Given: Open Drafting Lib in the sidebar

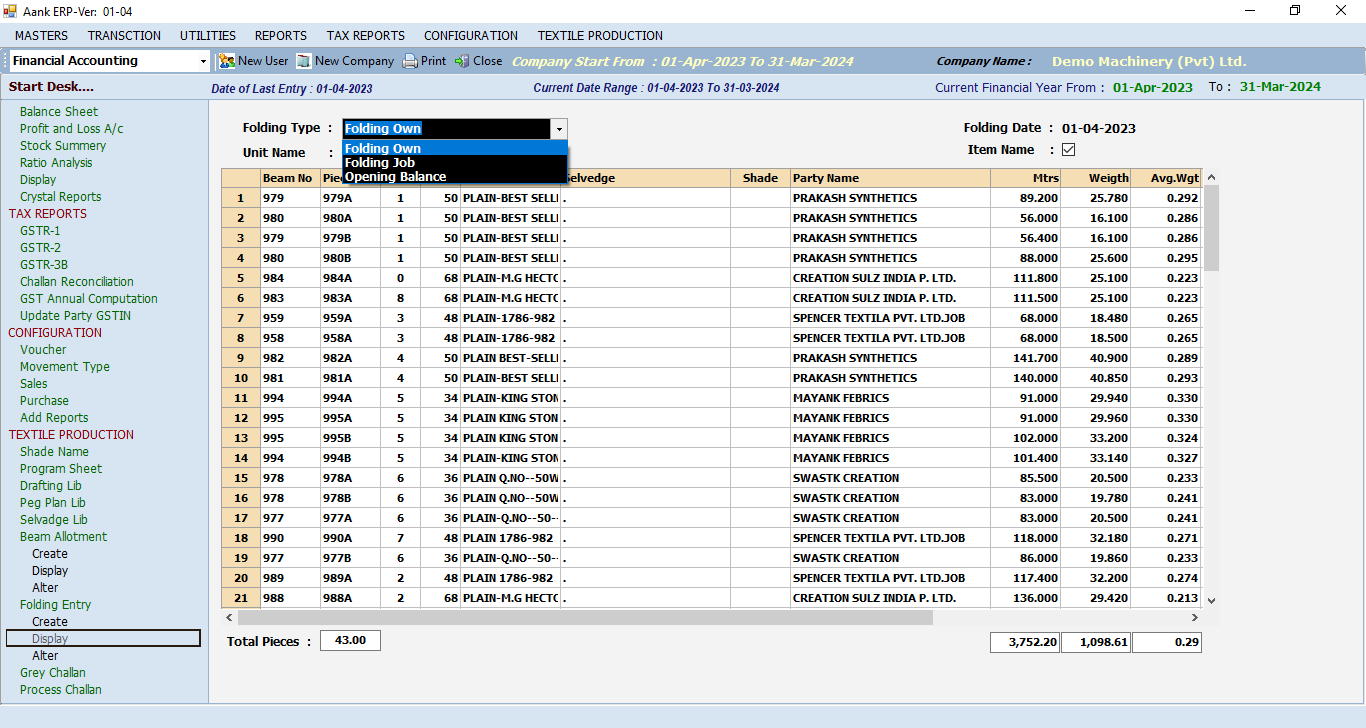Looking at the screenshot, I should click(x=51, y=486).
